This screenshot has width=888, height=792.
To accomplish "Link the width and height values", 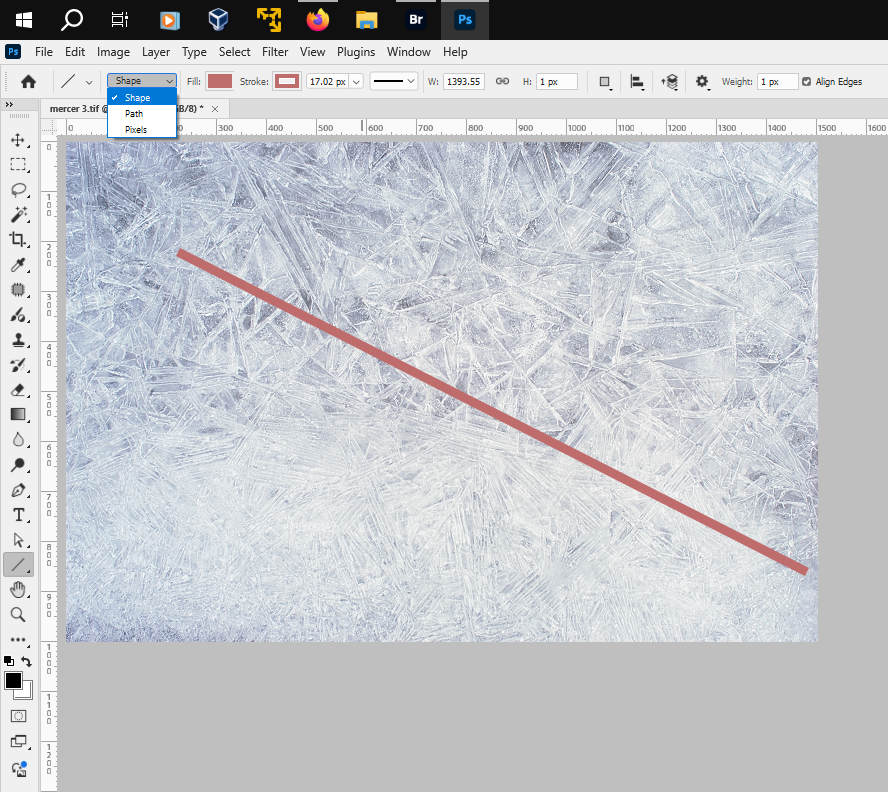I will (x=502, y=82).
